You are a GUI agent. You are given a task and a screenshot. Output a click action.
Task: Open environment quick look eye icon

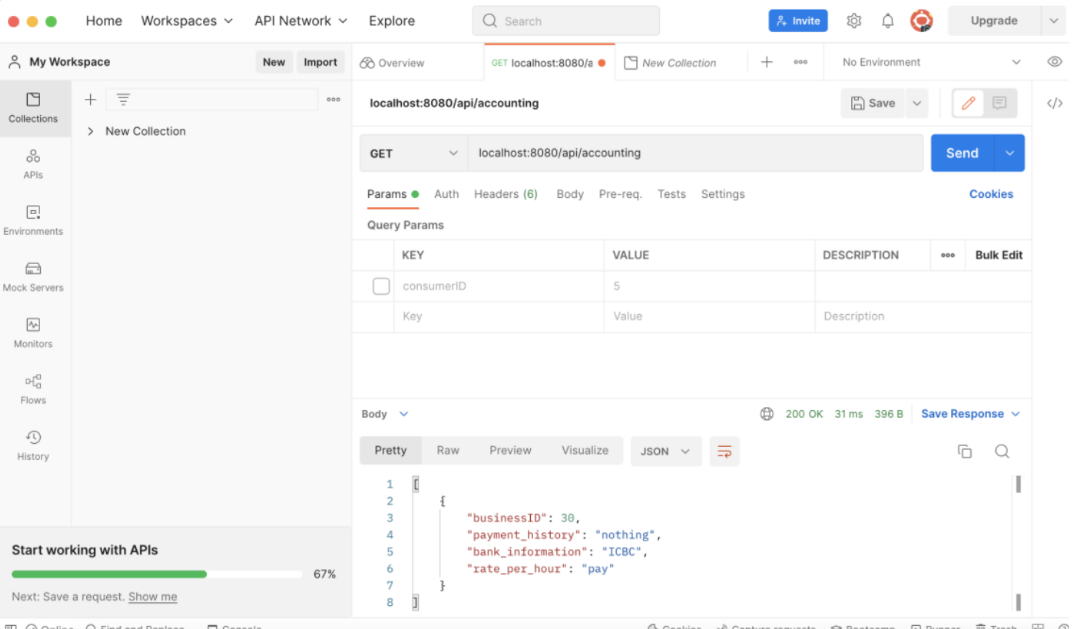[1055, 61]
